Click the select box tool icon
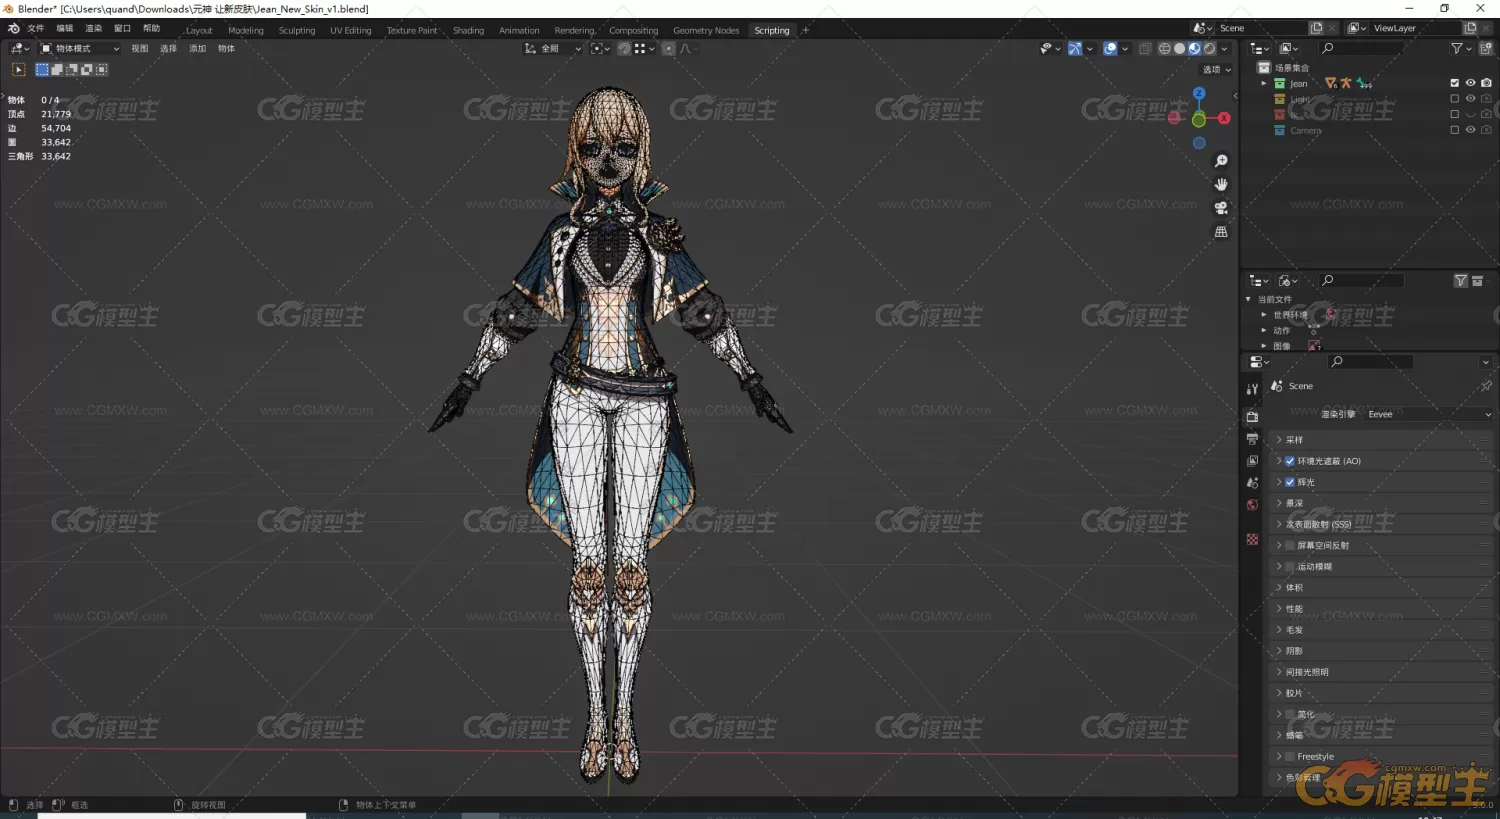This screenshot has height=819, width=1500. point(18,69)
